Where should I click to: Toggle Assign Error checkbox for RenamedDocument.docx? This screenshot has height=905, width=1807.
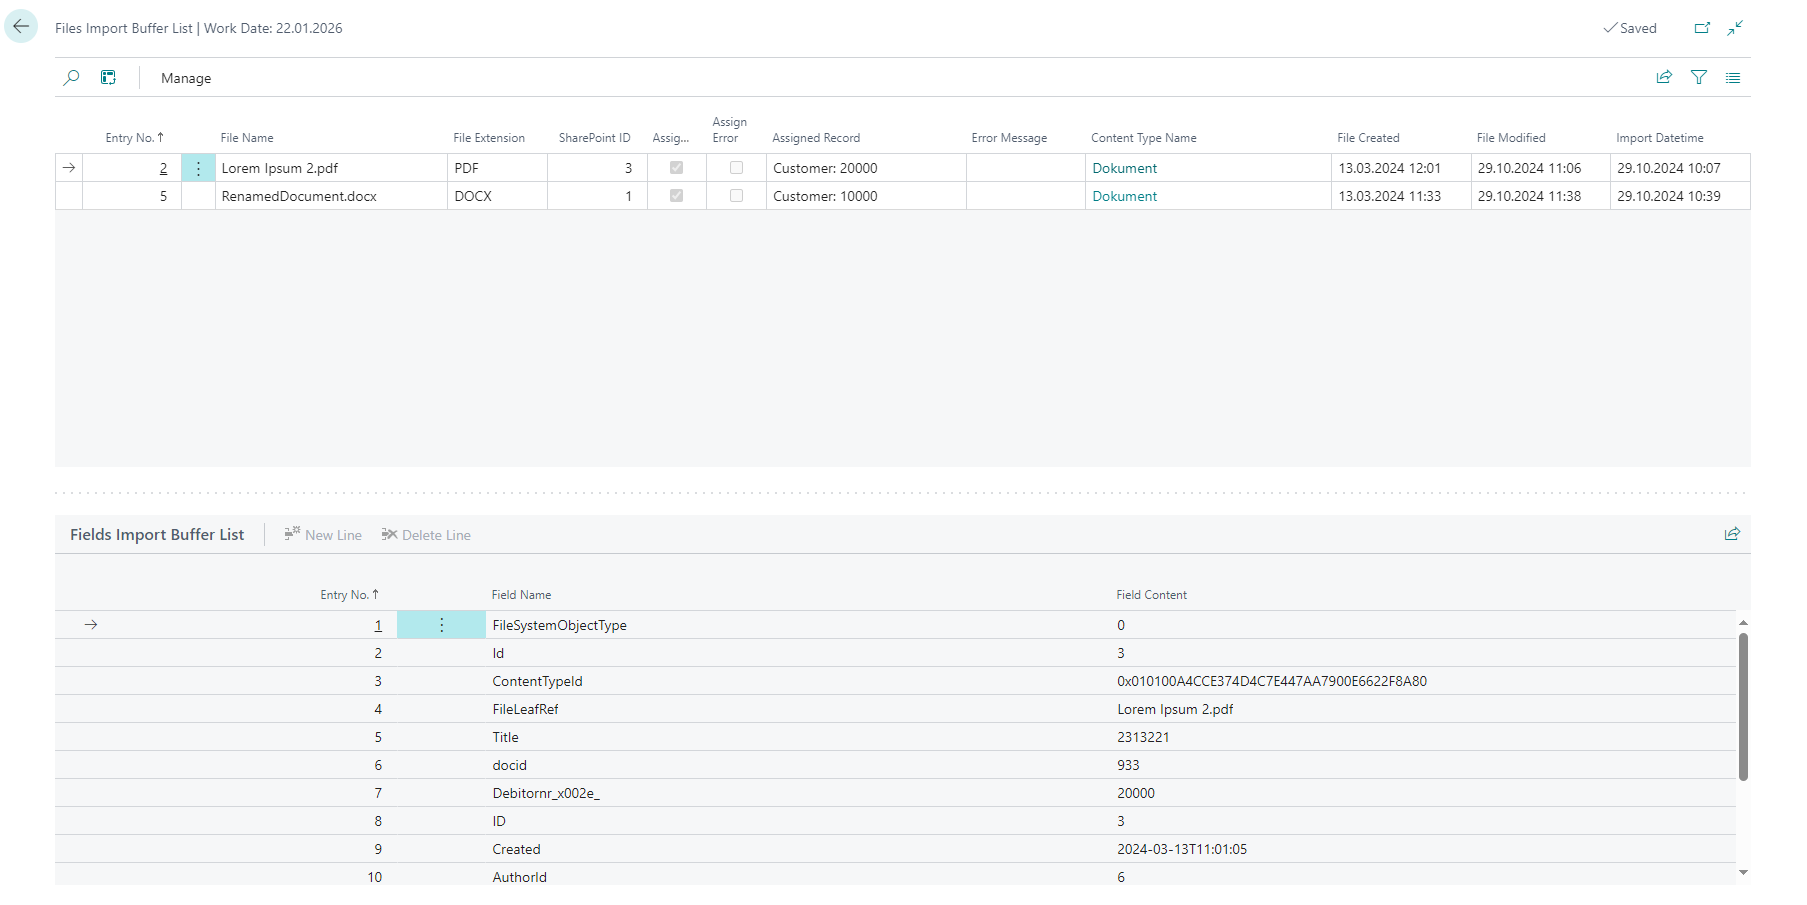pos(736,196)
